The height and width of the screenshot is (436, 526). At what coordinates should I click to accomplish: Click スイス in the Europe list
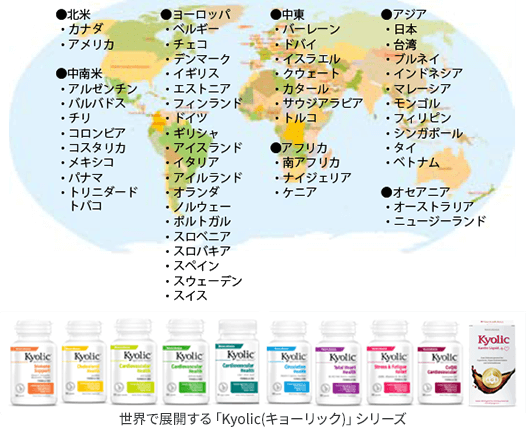click(190, 295)
